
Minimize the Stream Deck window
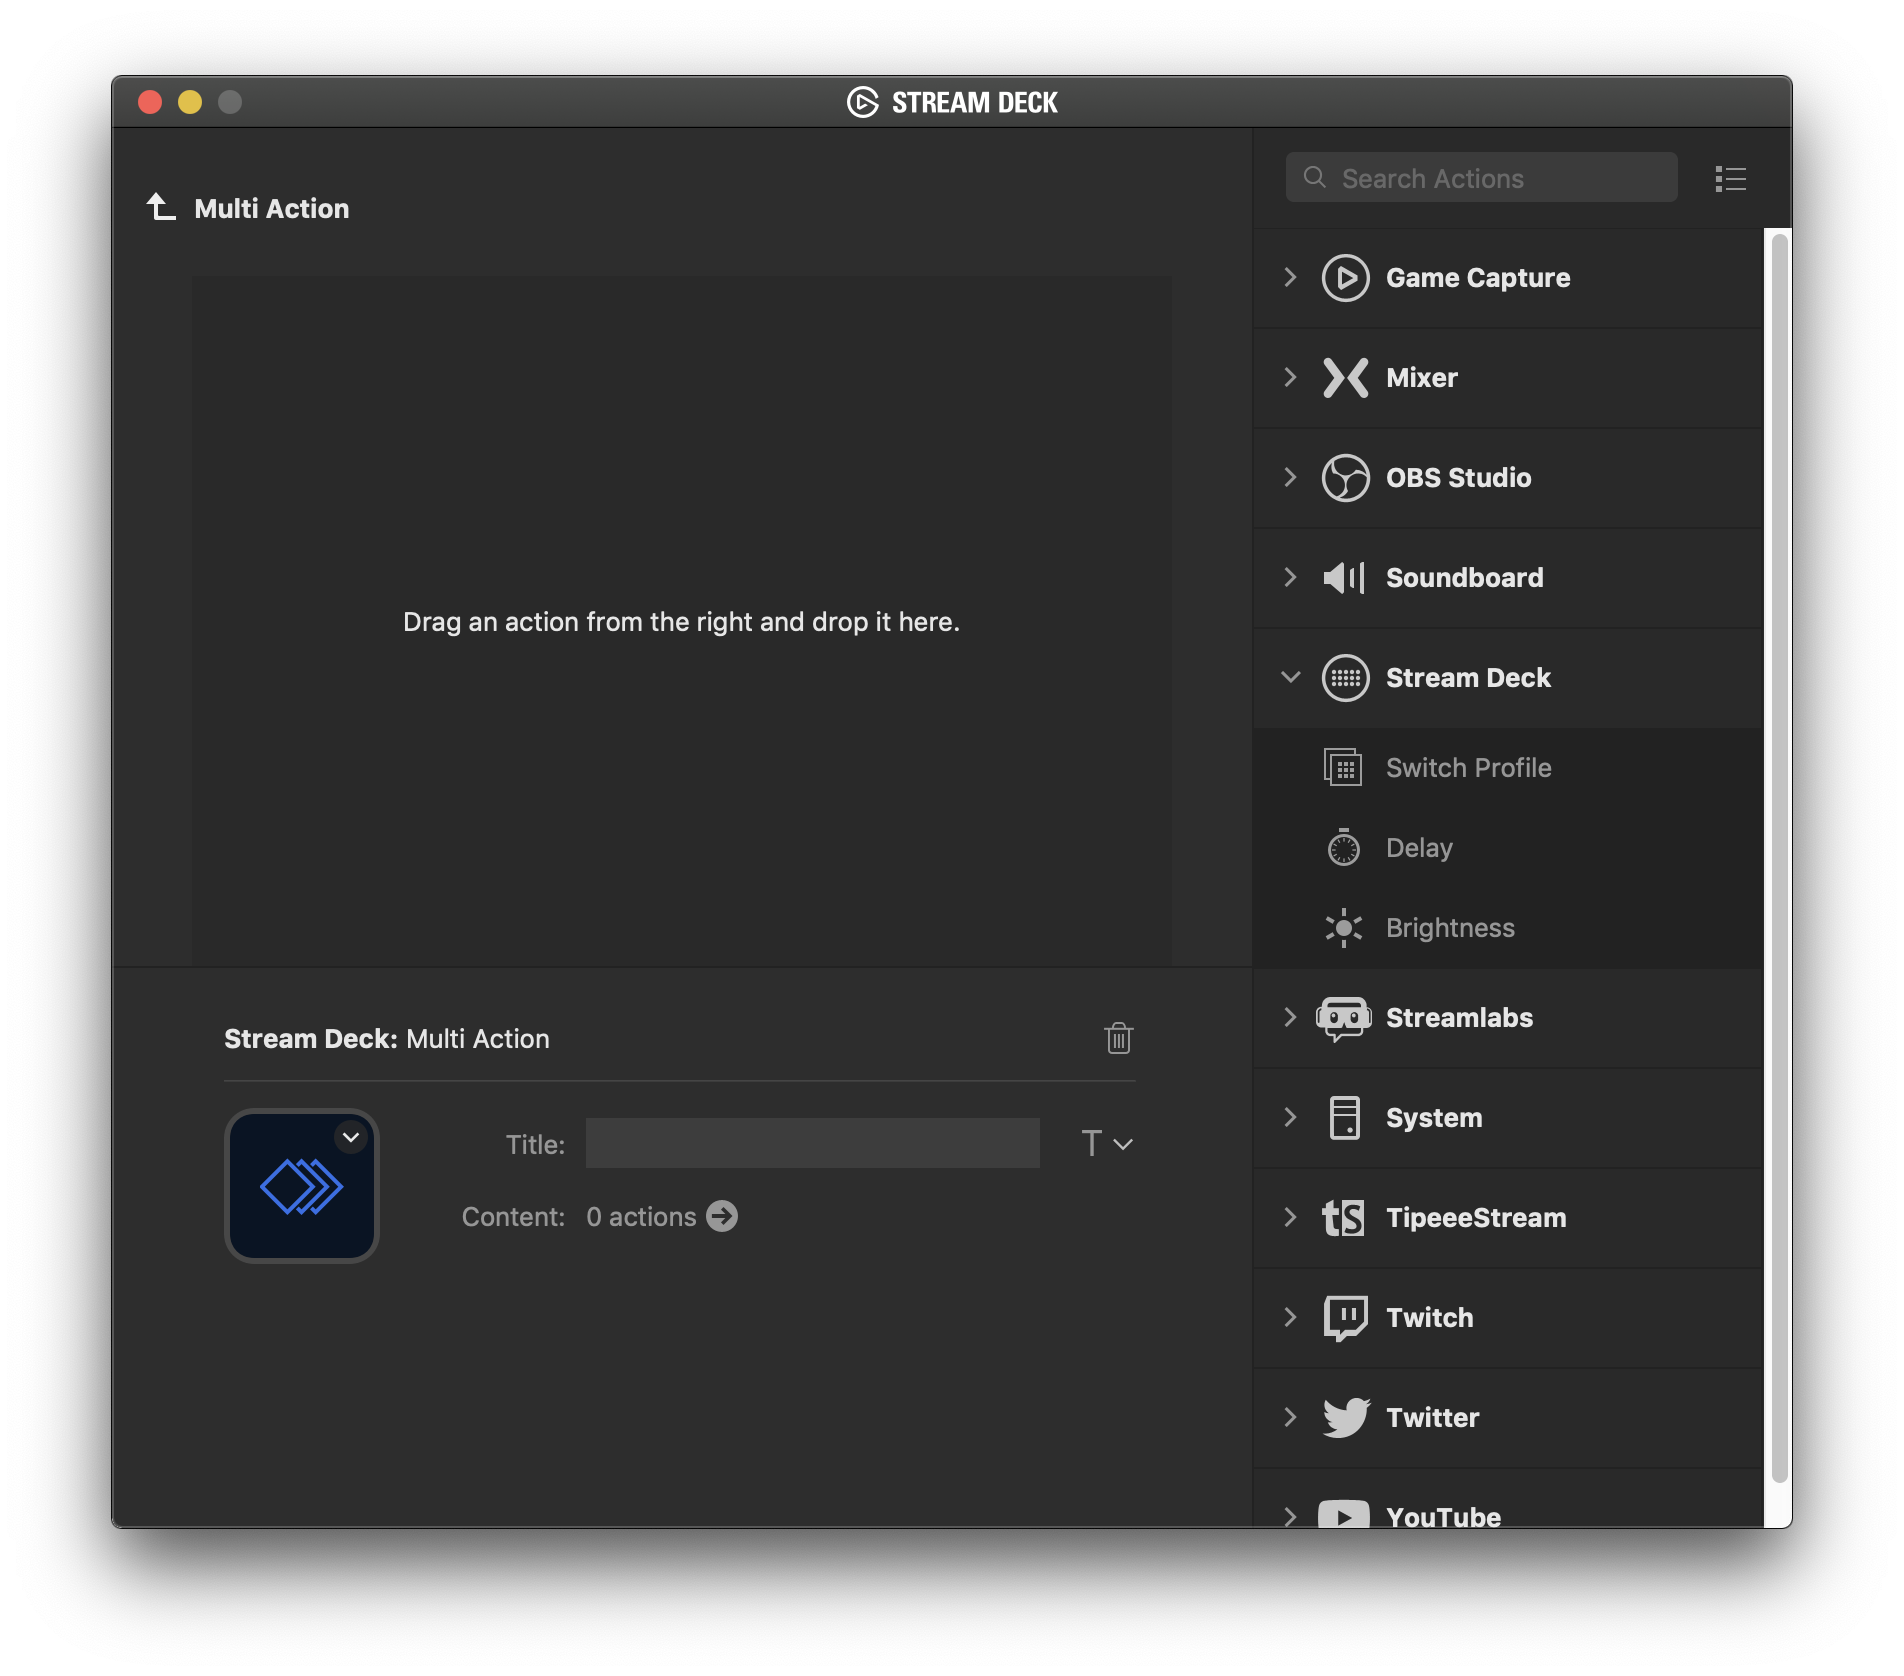click(x=190, y=102)
